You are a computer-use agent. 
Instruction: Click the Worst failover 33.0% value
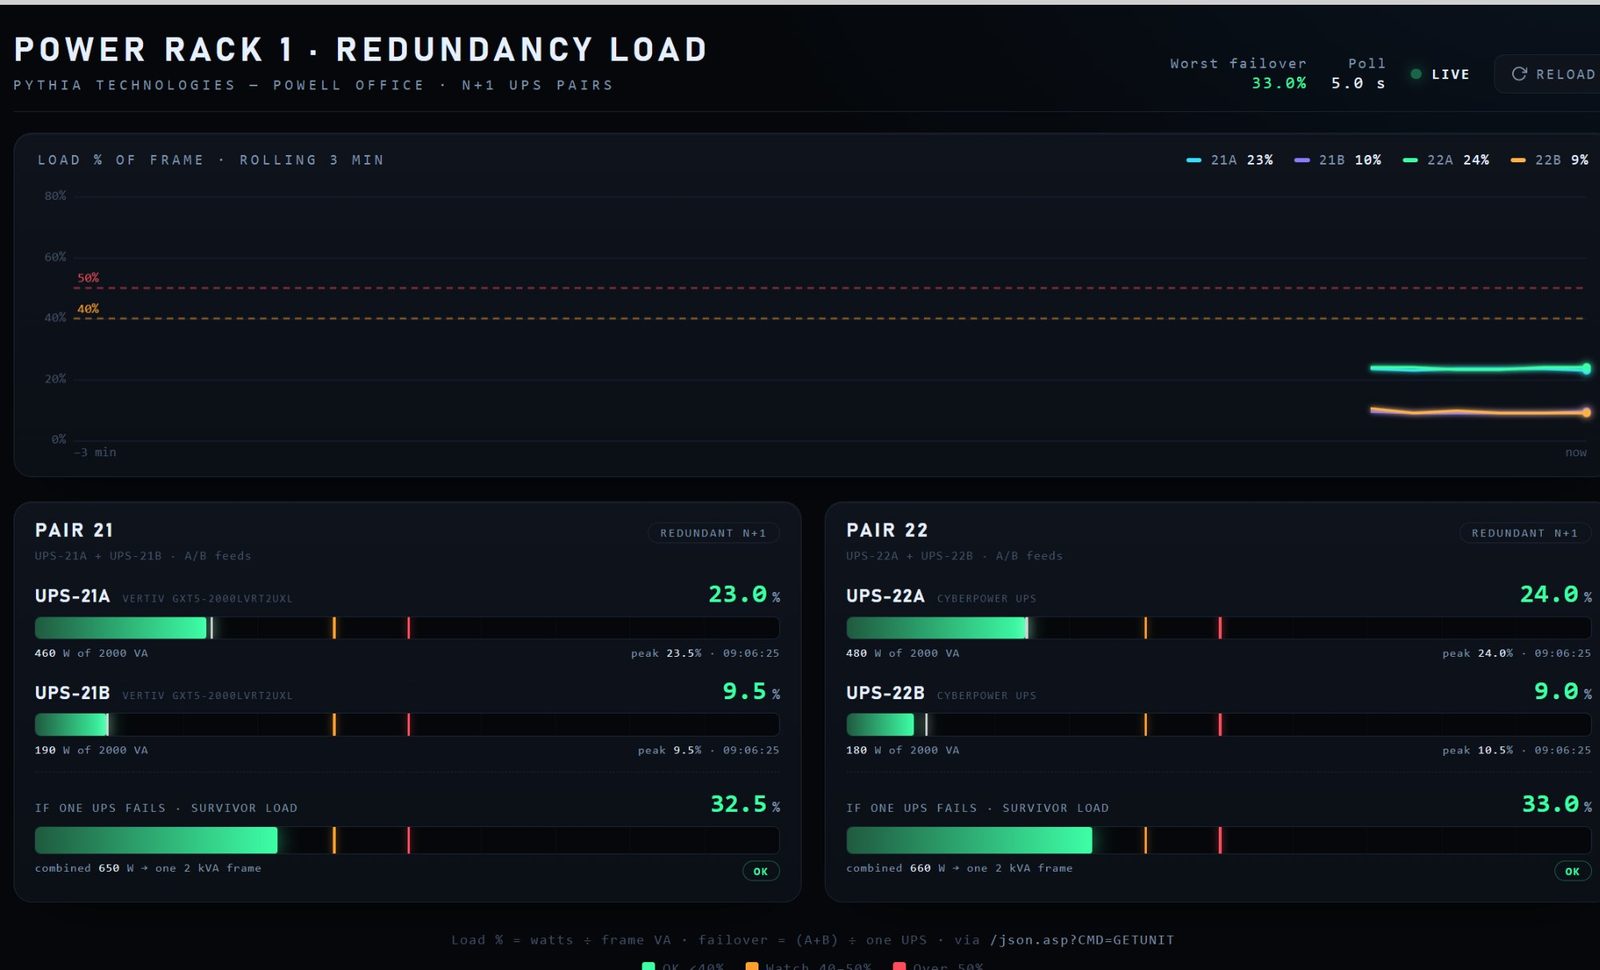pos(1279,83)
